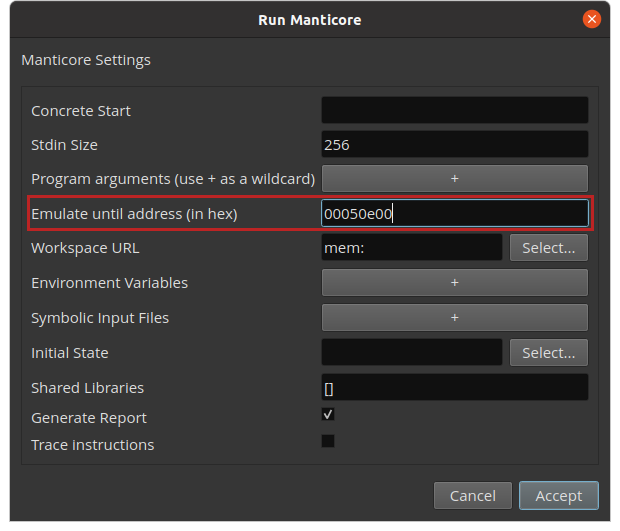Add a program argument with plus button
Screen dimensions: 620x531
pos(454,178)
